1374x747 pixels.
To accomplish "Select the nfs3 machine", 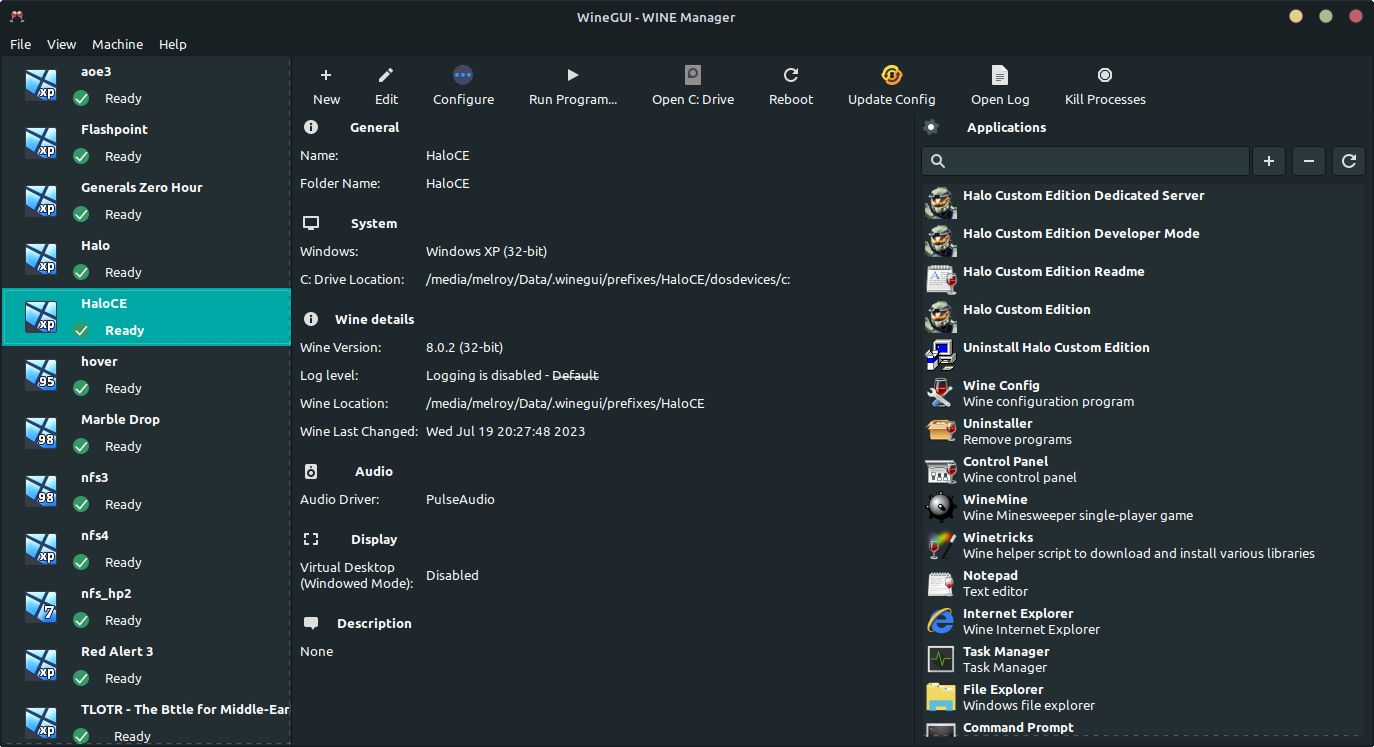I will pyautogui.click(x=146, y=491).
